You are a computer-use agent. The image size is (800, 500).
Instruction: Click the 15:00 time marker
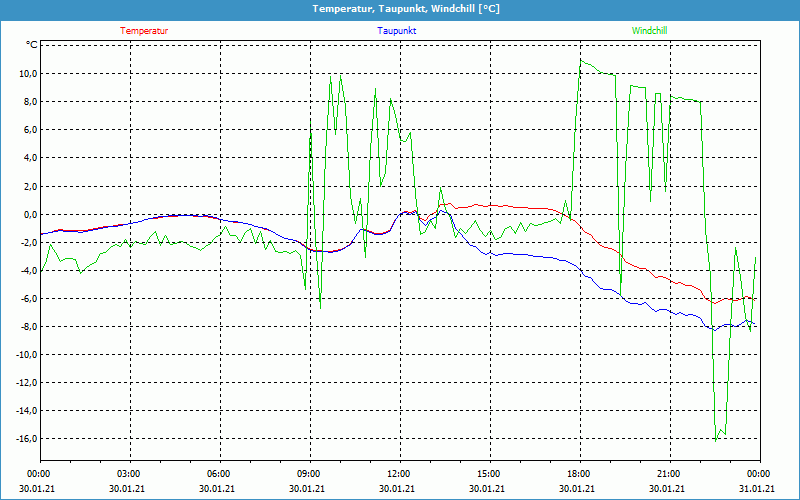point(488,474)
